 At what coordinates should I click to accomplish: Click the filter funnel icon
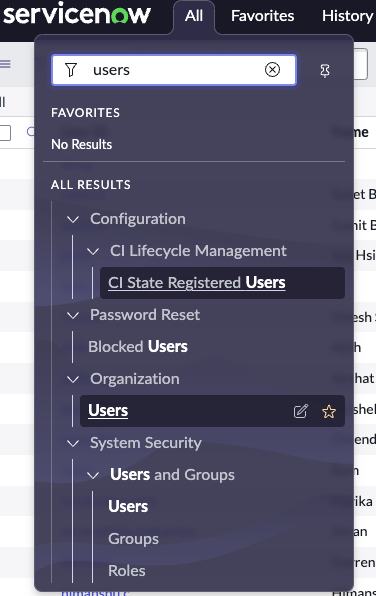pyautogui.click(x=71, y=70)
